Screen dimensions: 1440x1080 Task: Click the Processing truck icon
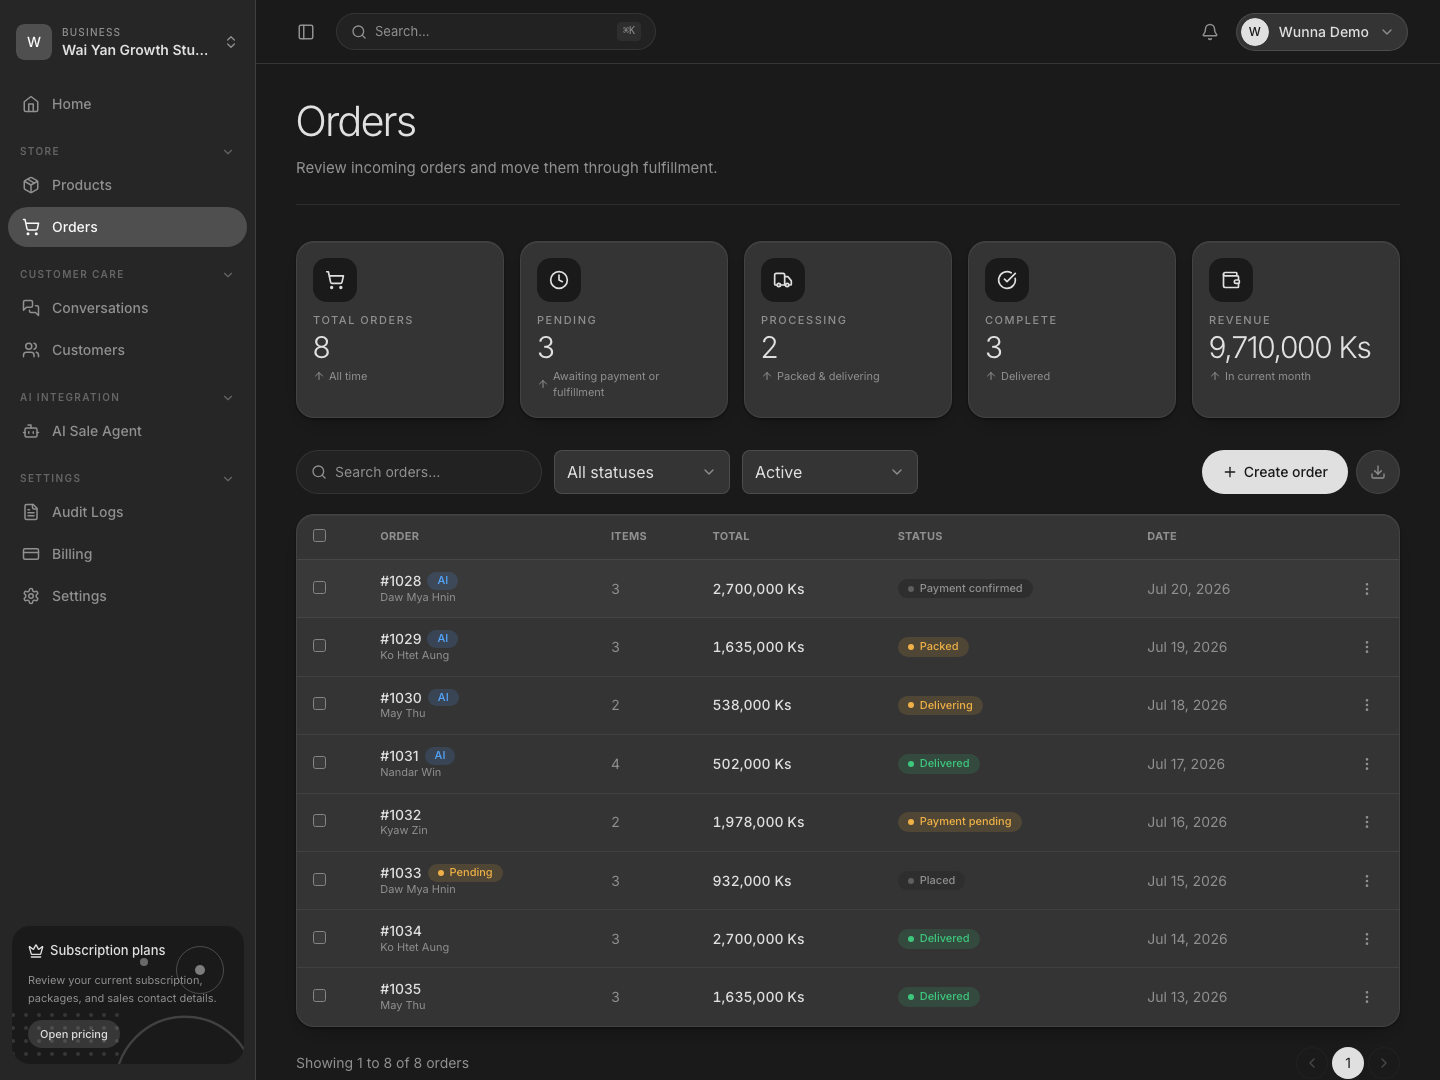tap(783, 280)
